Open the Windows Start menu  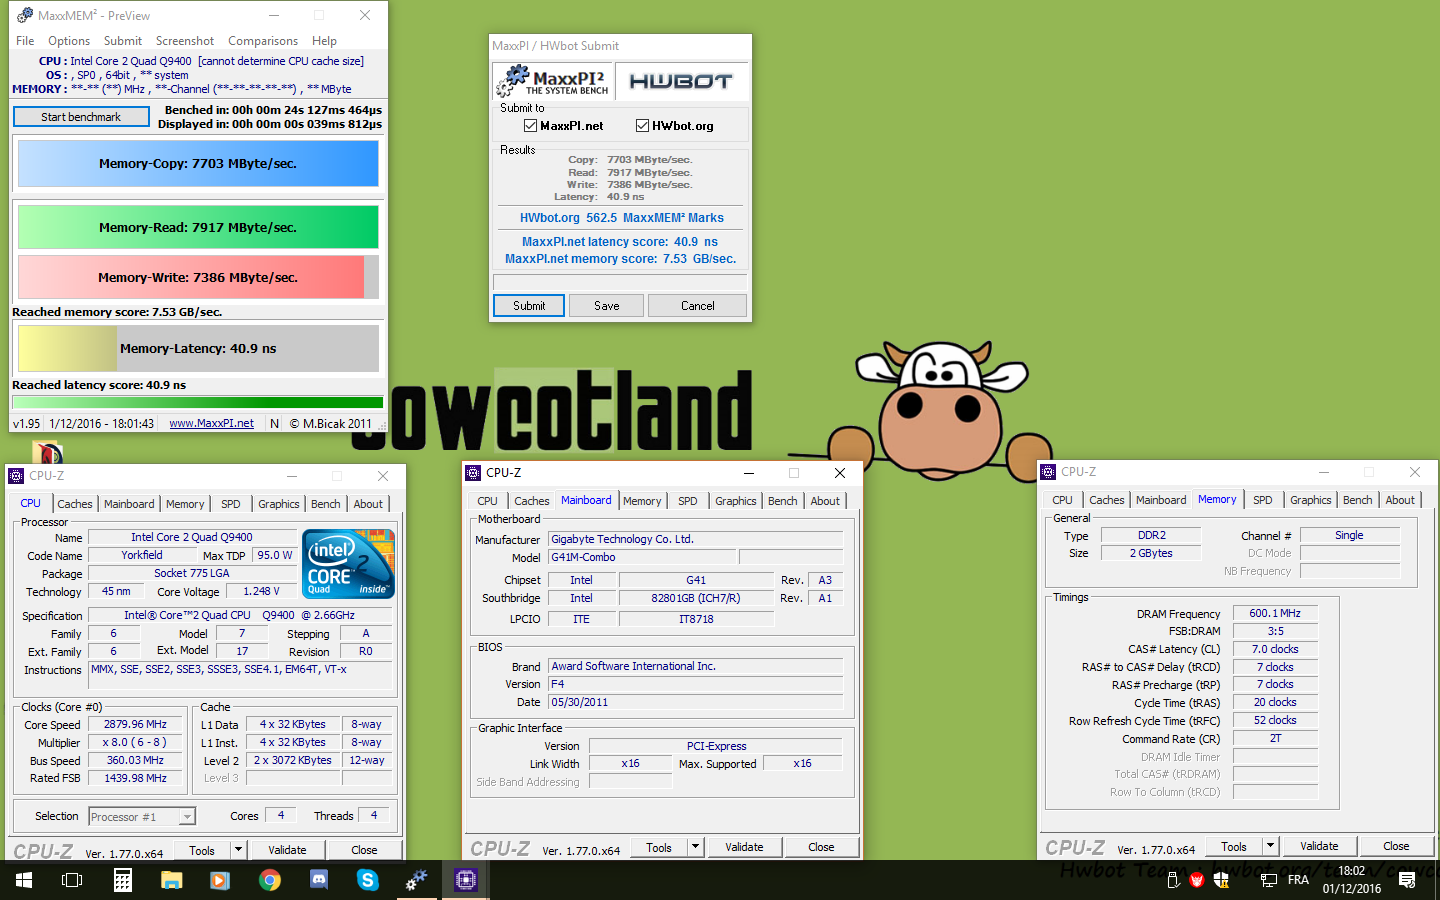coord(24,880)
